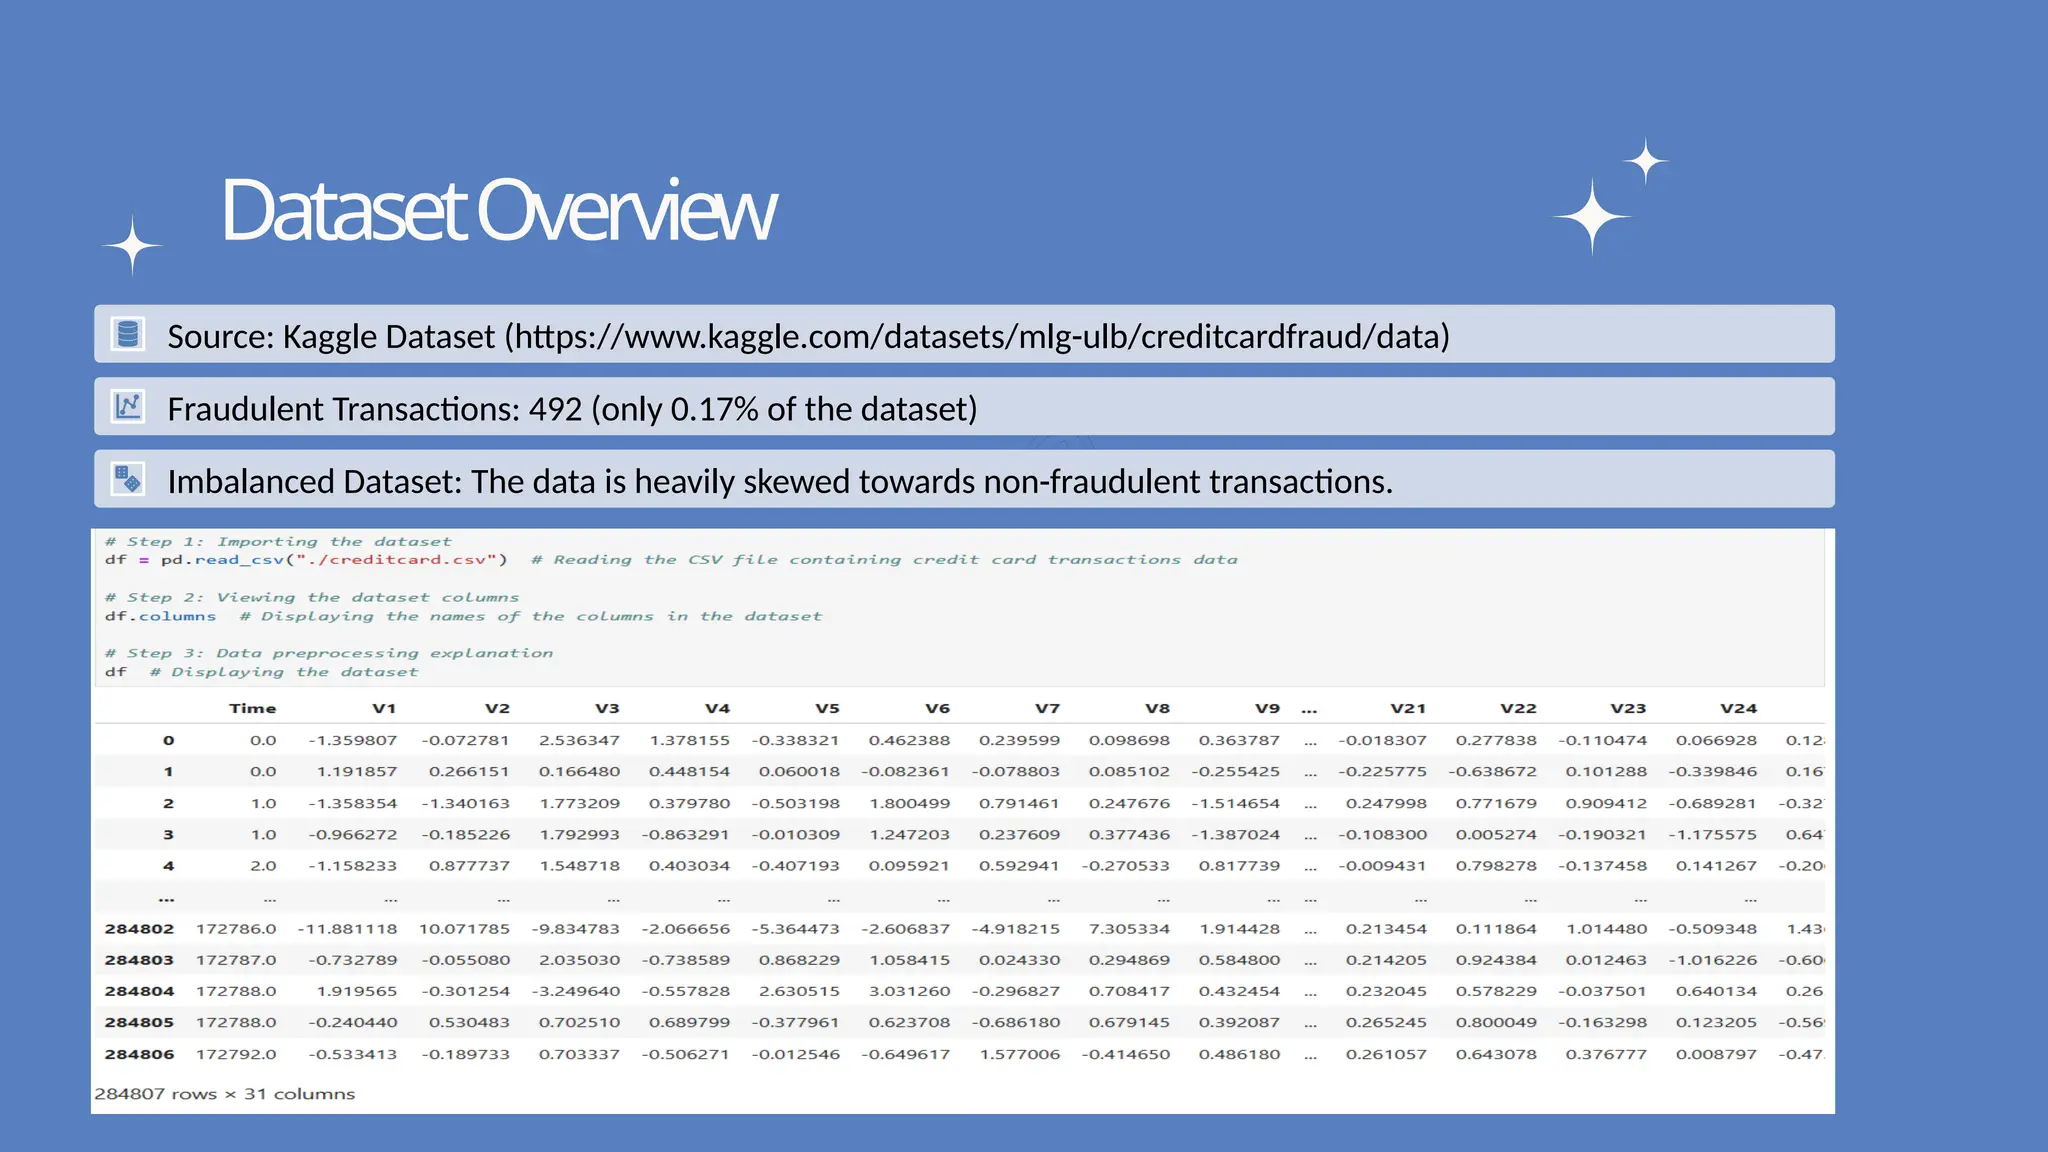
Task: Click the 'V1' column header
Action: [384, 708]
